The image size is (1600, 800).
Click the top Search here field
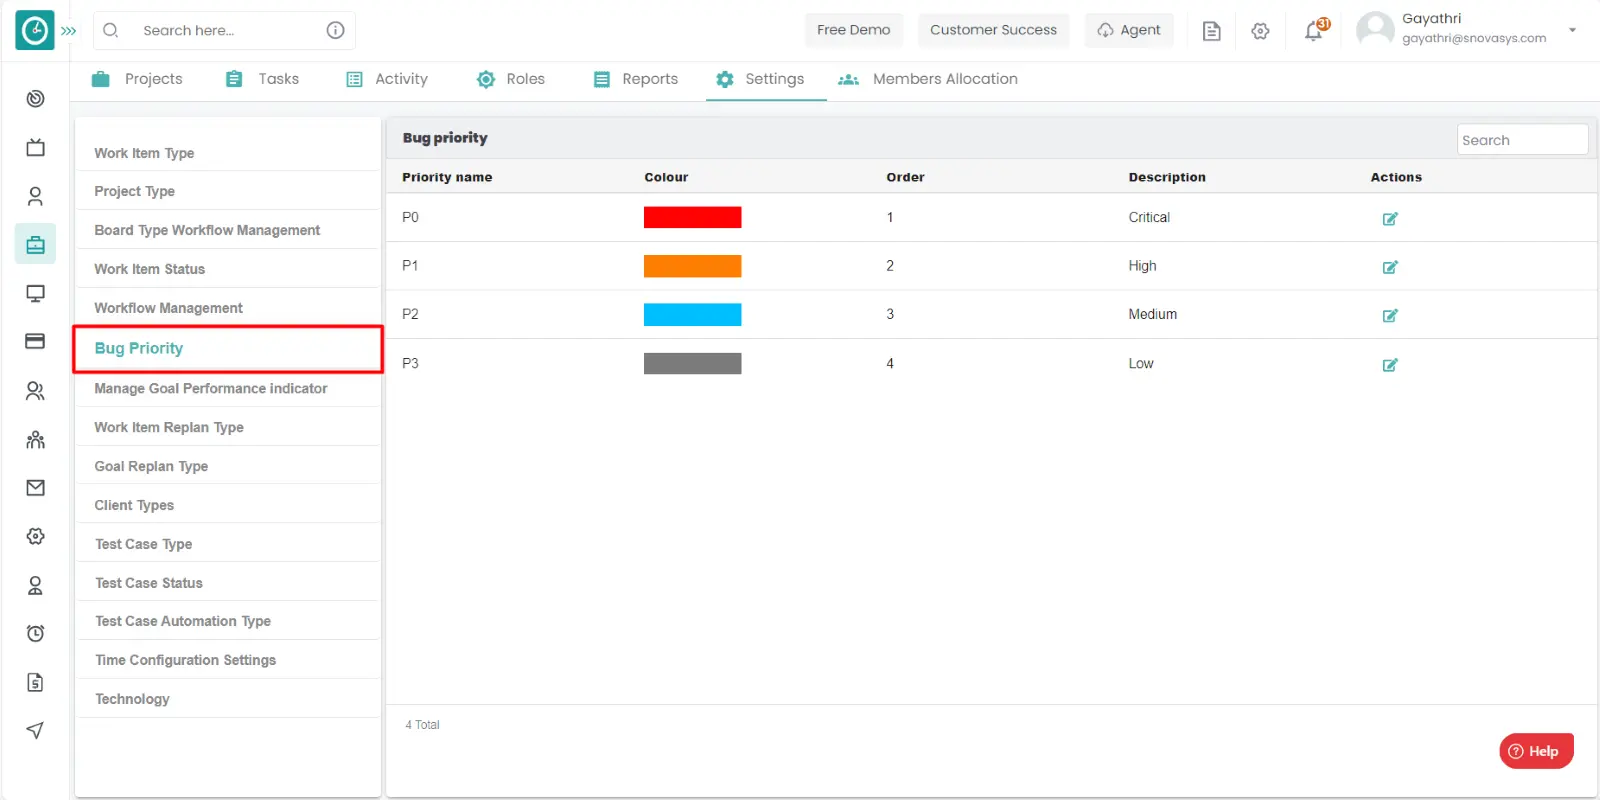pyautogui.click(x=224, y=30)
